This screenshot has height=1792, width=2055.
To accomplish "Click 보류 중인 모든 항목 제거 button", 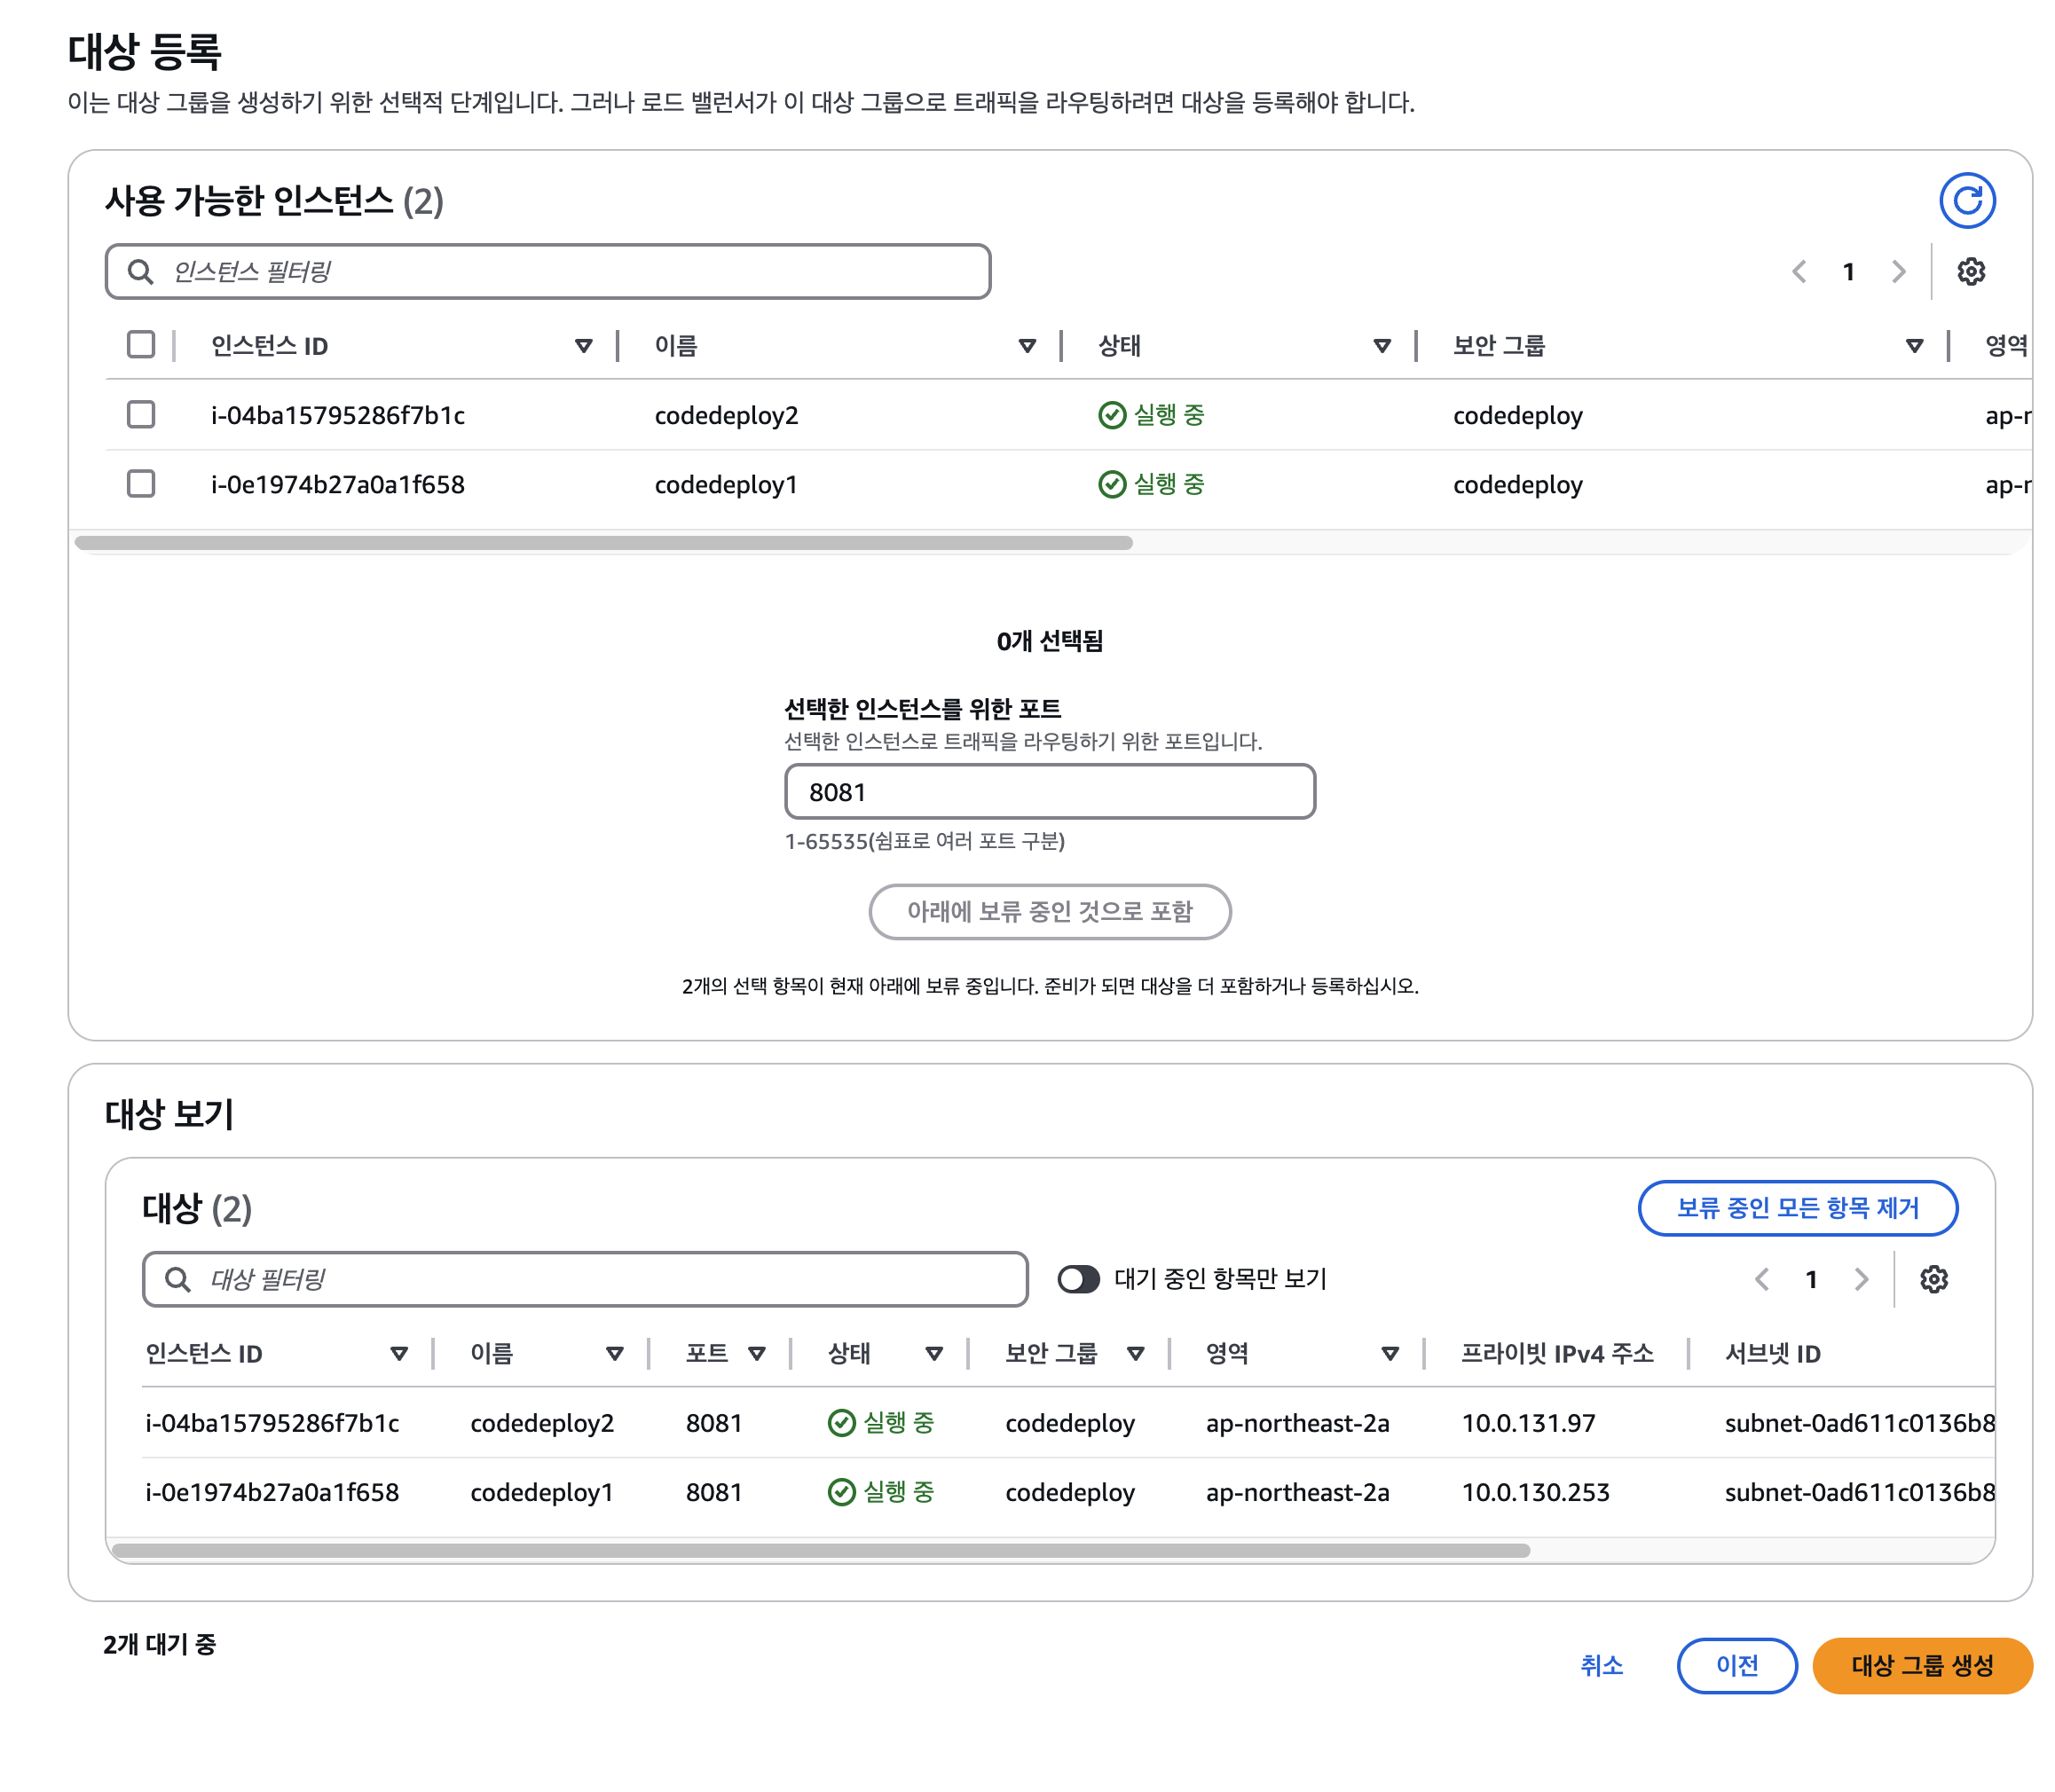I will click(1796, 1208).
